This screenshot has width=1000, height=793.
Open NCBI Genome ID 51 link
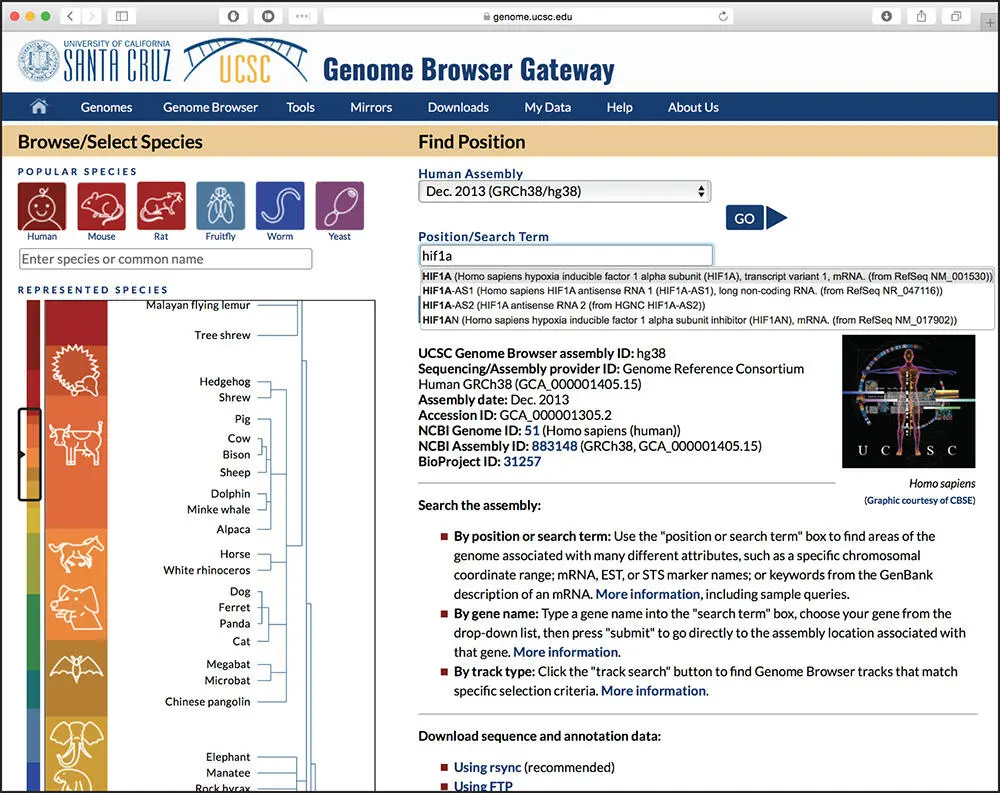(532, 431)
